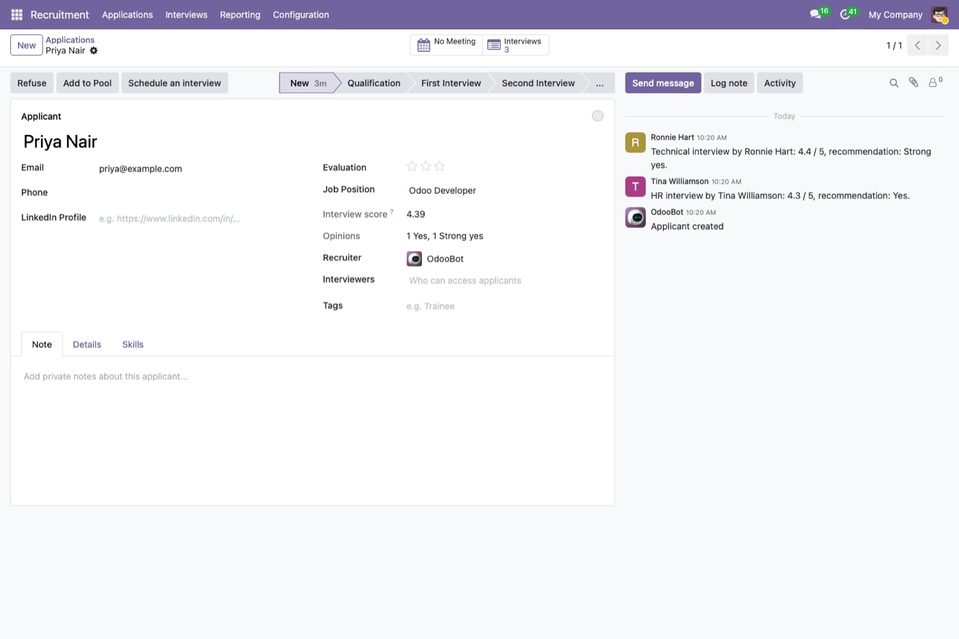Click the LinkedIn Profile input field
This screenshot has width=959, height=639.
(x=199, y=218)
